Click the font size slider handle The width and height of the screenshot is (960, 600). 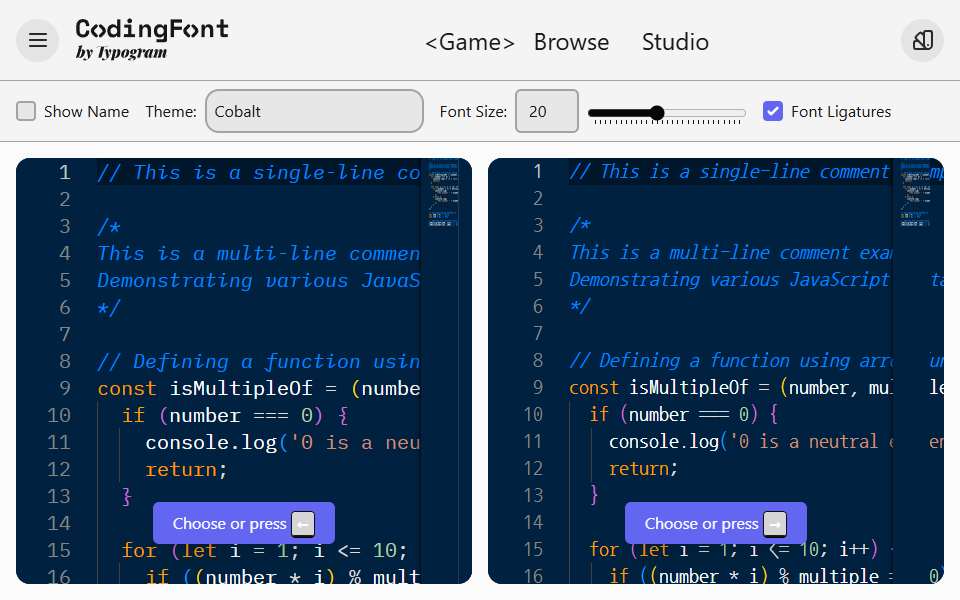(657, 113)
